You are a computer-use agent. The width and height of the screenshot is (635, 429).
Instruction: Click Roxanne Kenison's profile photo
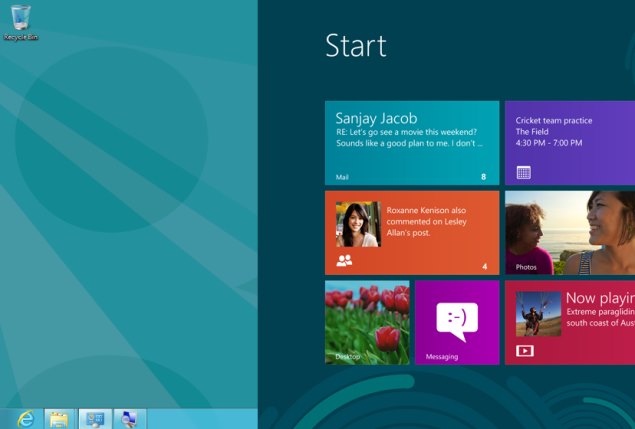(x=357, y=224)
